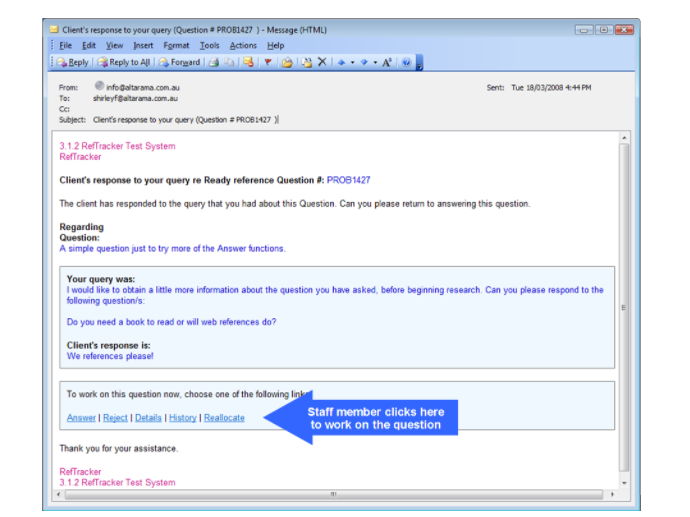Open the File menu
690x517 pixels.
point(65,46)
